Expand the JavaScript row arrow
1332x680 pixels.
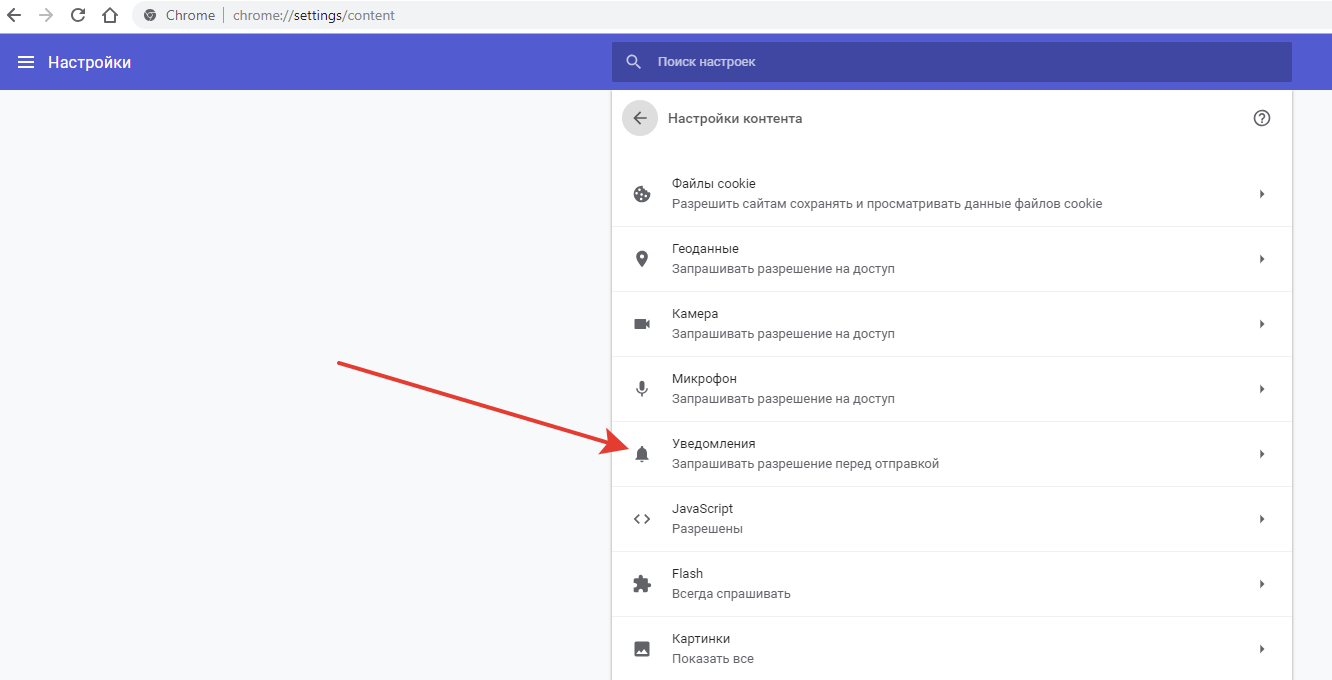coord(1262,519)
